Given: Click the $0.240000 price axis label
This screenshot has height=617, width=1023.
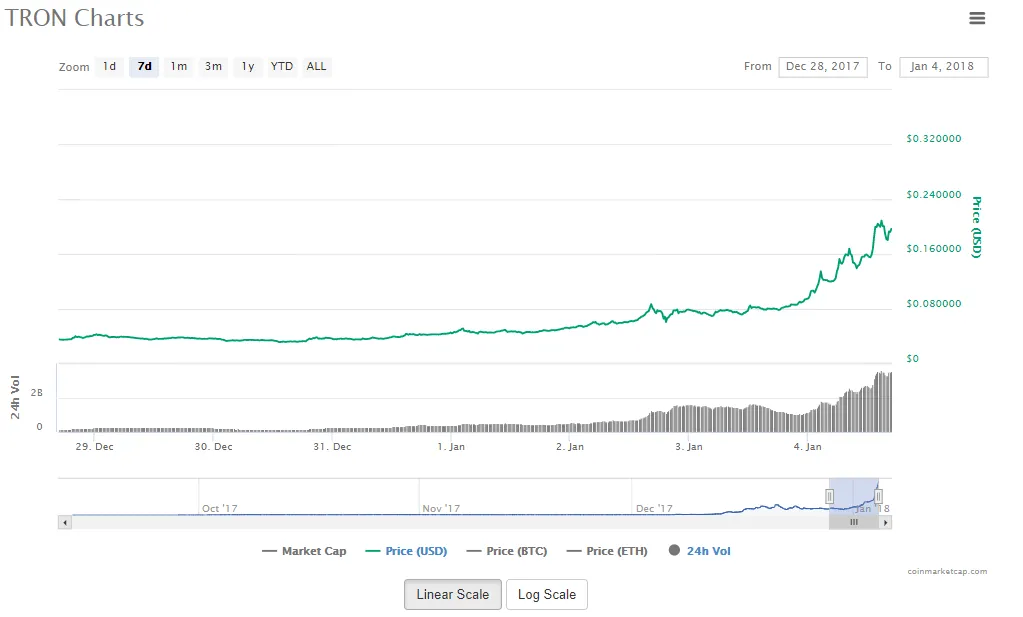Looking at the screenshot, I should click(934, 194).
